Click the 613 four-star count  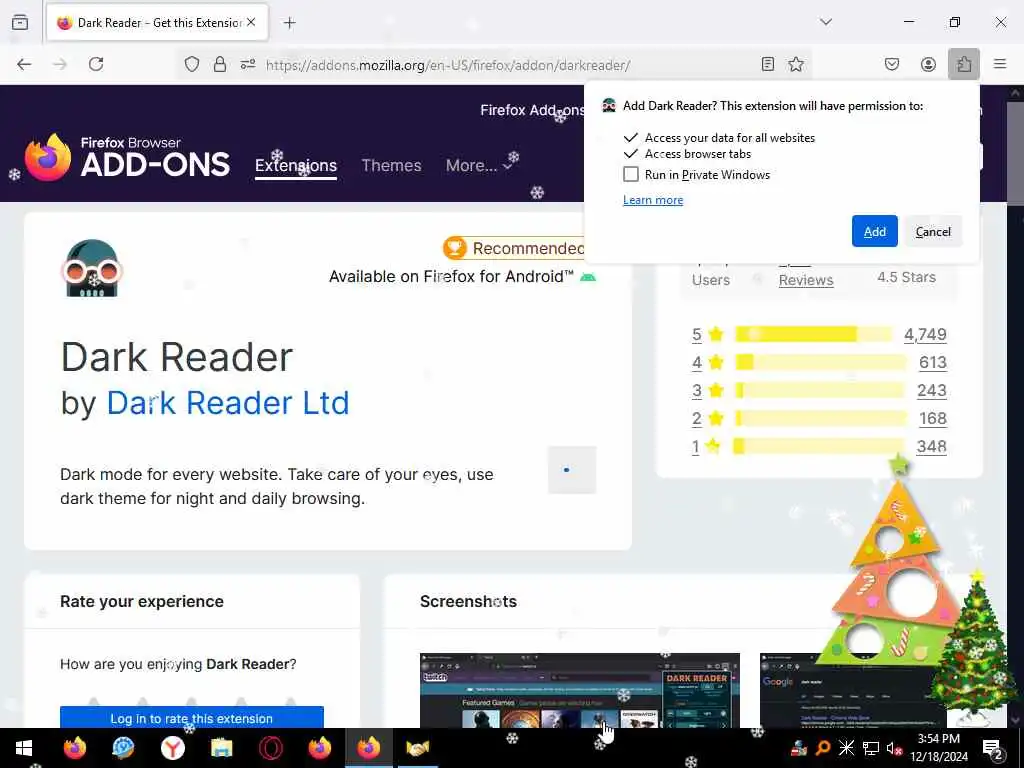(x=933, y=362)
